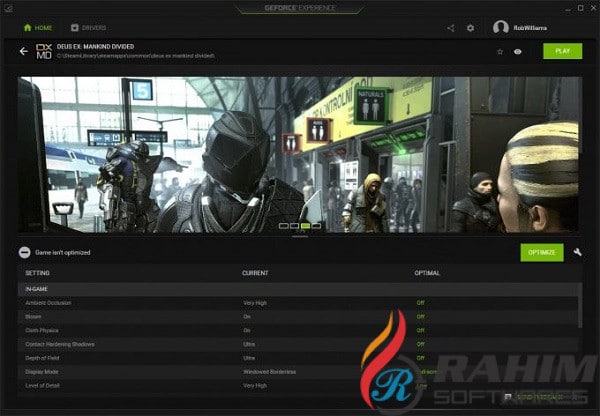Click the game install path text
The height and width of the screenshot is (416, 600).
click(x=136, y=56)
